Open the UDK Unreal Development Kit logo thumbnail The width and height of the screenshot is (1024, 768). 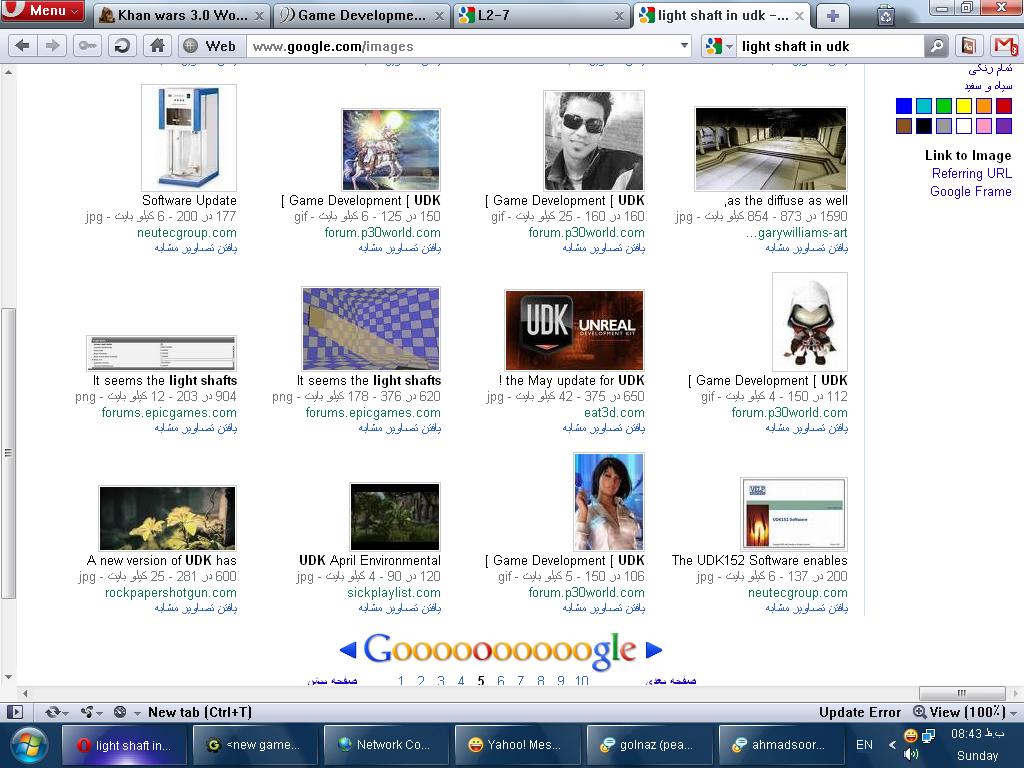click(574, 330)
